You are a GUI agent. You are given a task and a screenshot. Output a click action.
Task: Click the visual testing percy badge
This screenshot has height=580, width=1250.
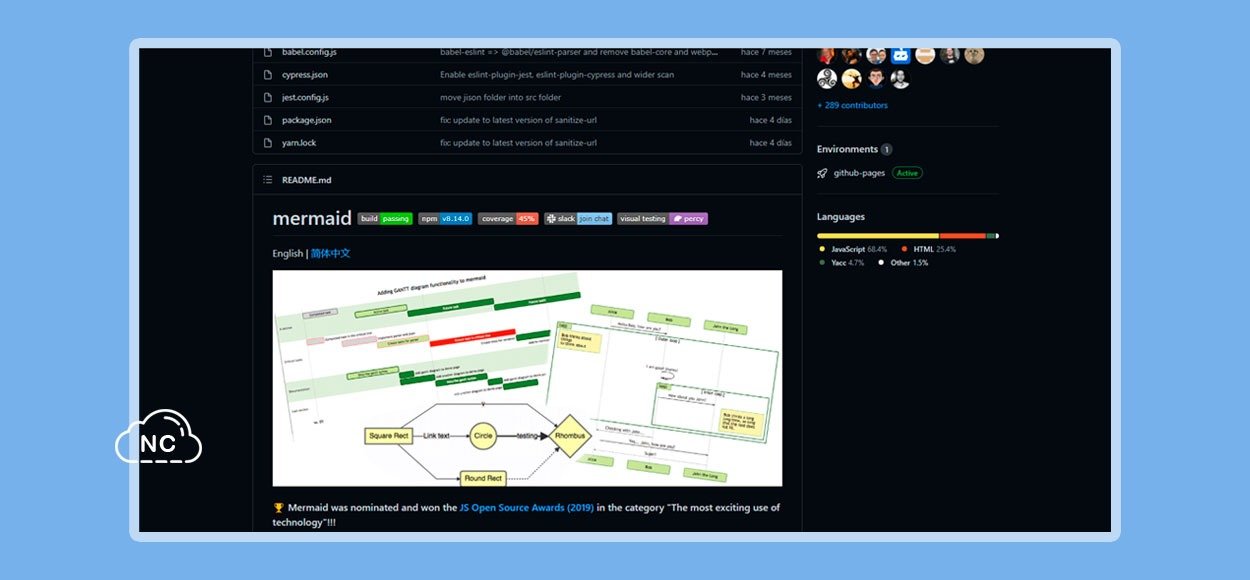pyautogui.click(x=663, y=218)
